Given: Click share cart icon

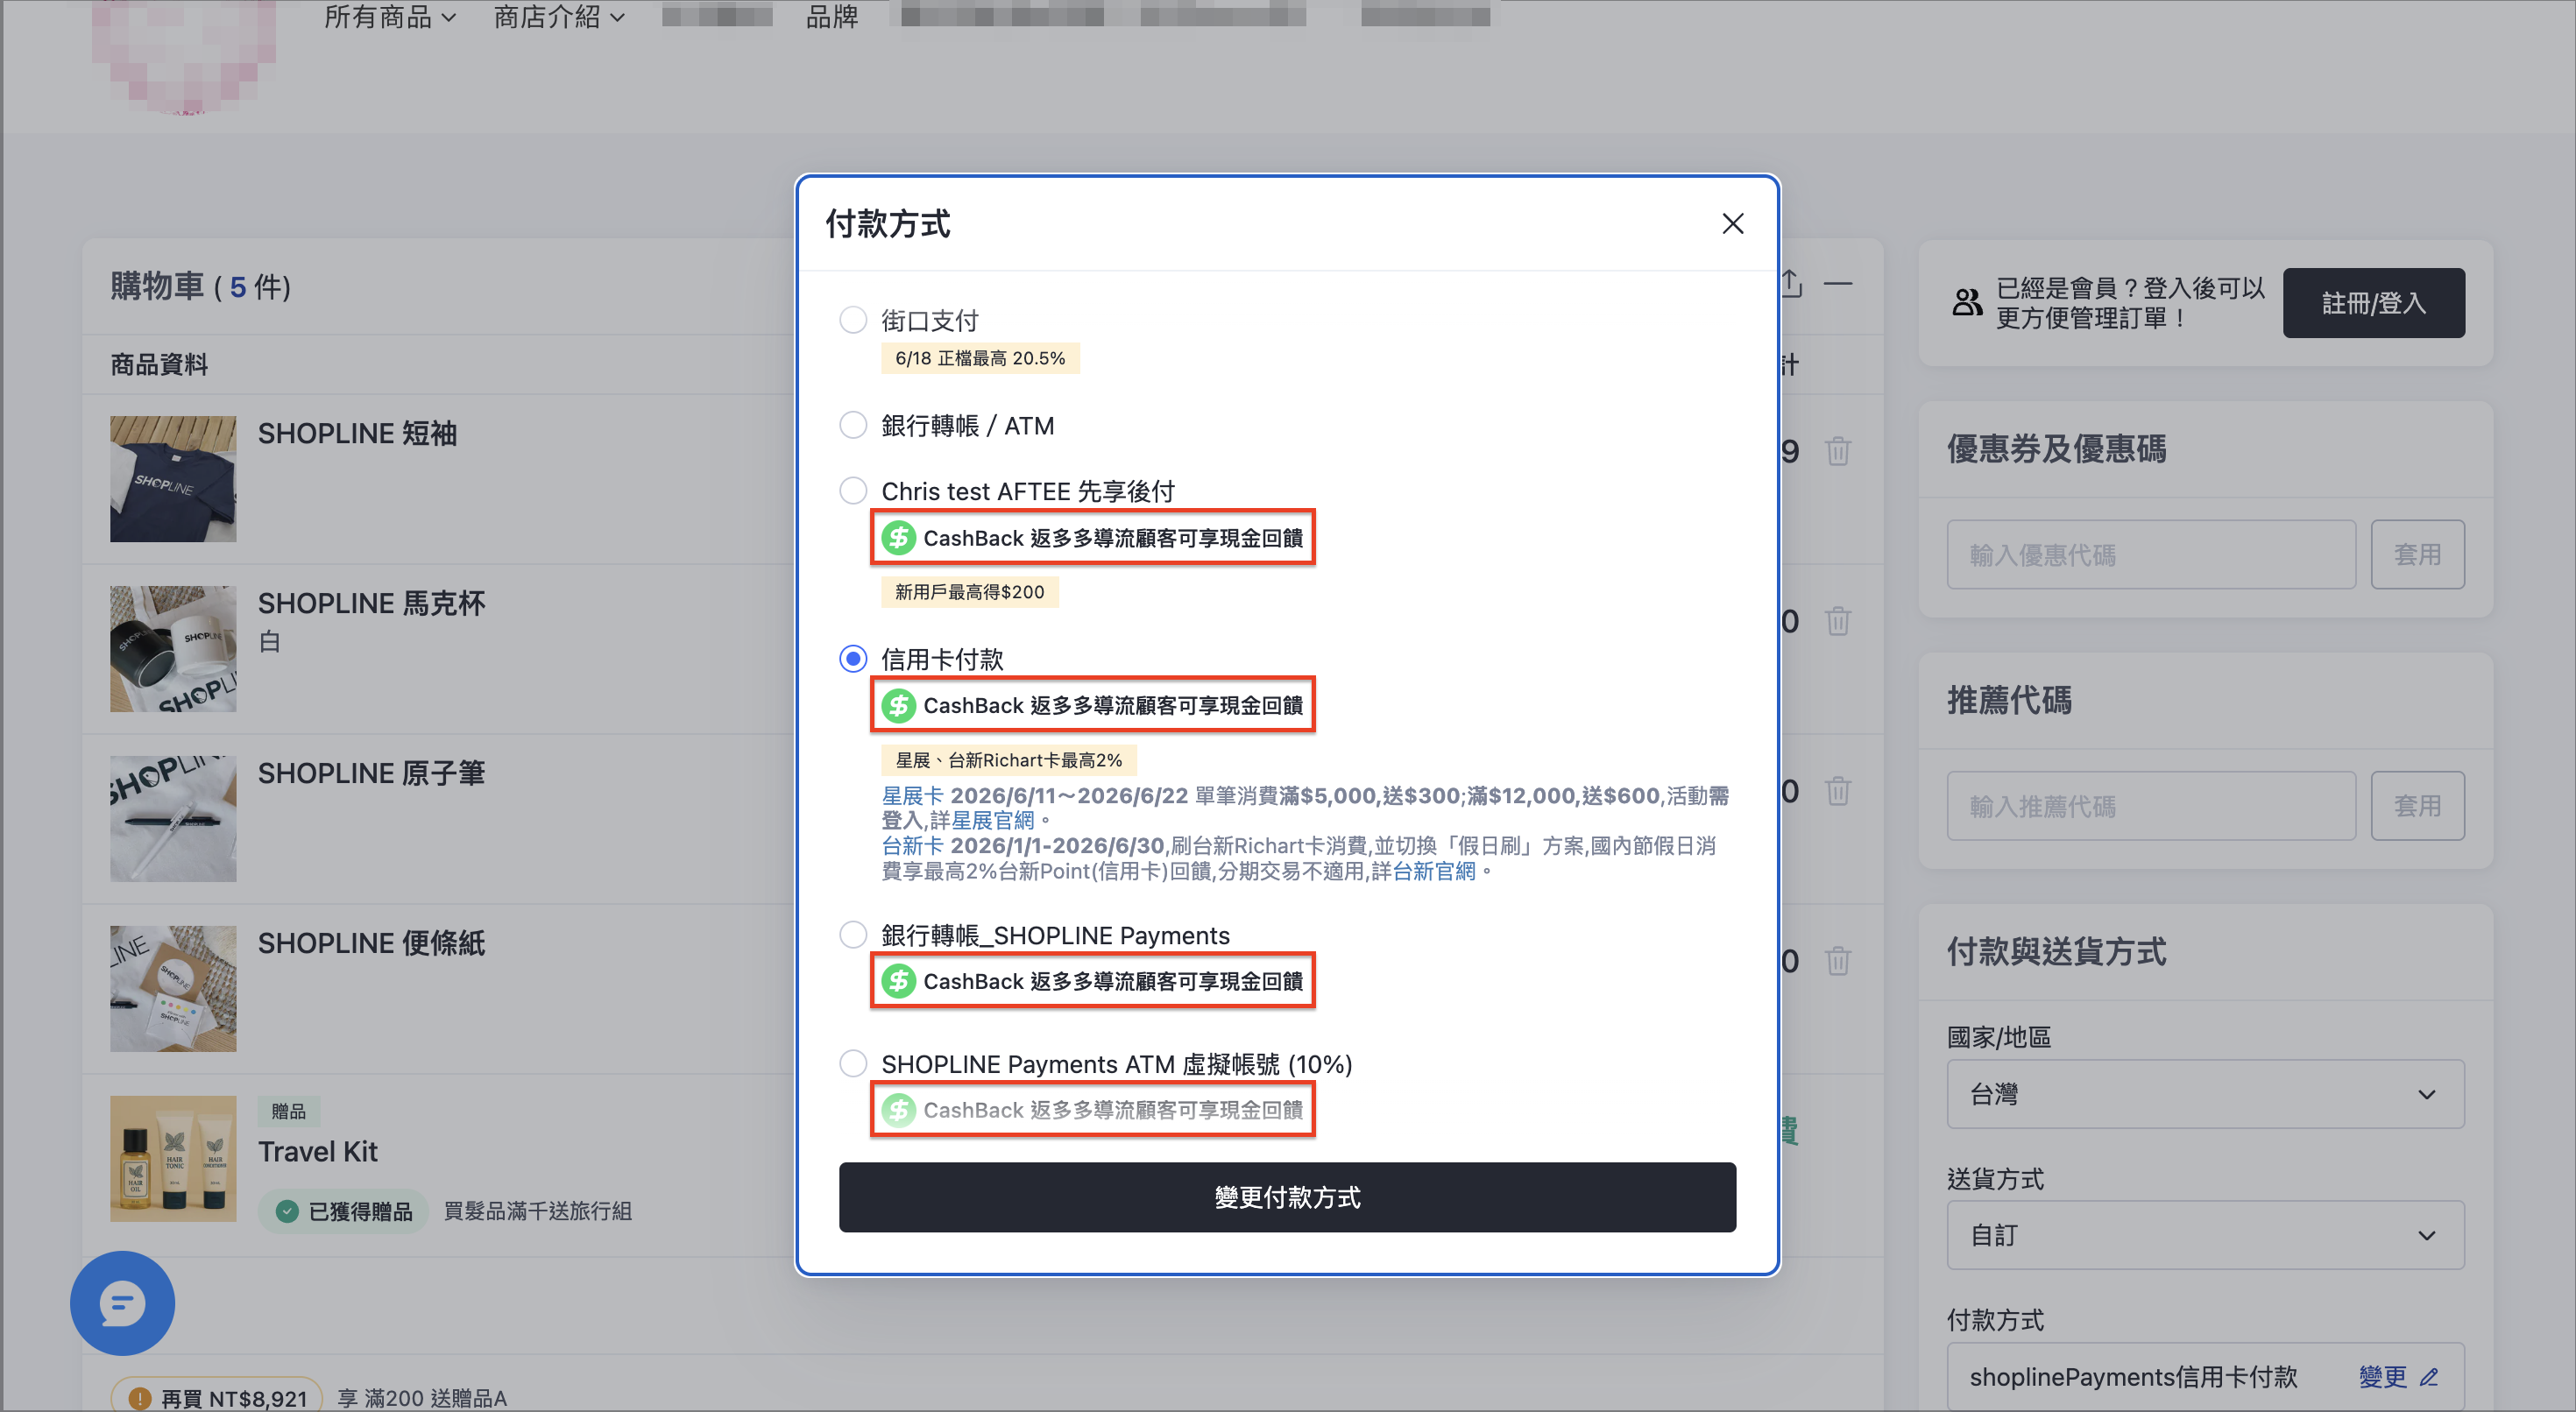Looking at the screenshot, I should [1792, 284].
